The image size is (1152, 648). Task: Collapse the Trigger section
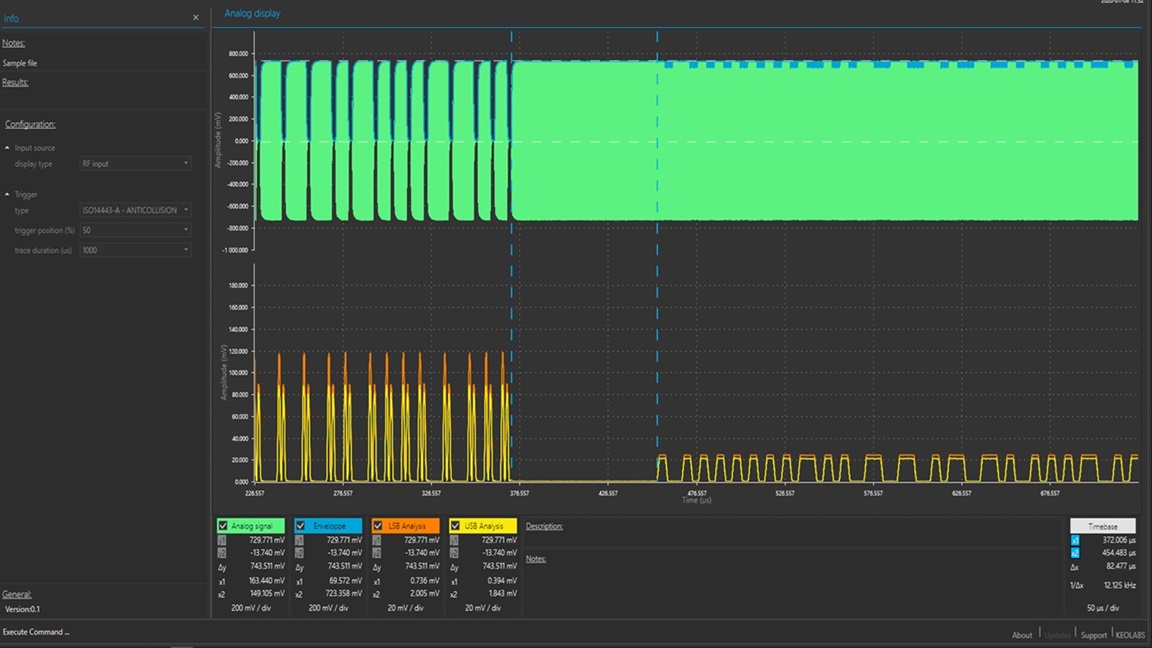8,194
